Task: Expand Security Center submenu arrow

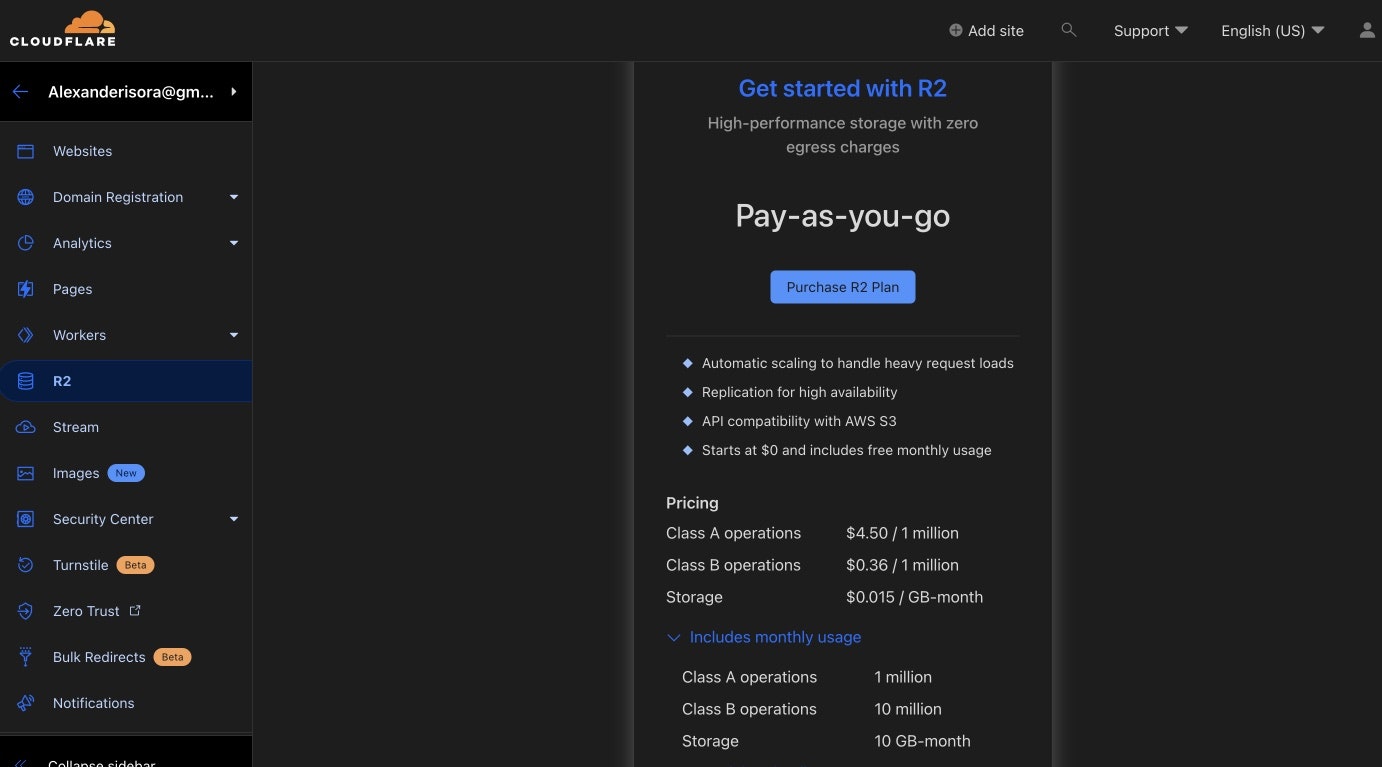Action: tap(234, 519)
